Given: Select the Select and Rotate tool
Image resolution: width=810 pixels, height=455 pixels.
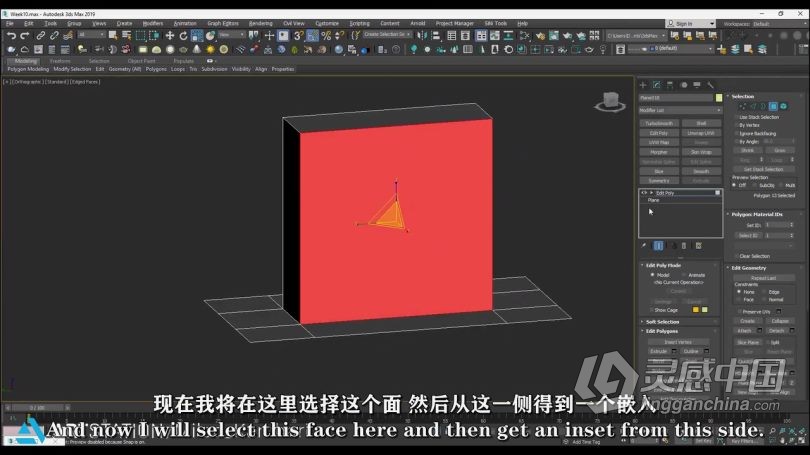Looking at the screenshot, I should point(183,36).
